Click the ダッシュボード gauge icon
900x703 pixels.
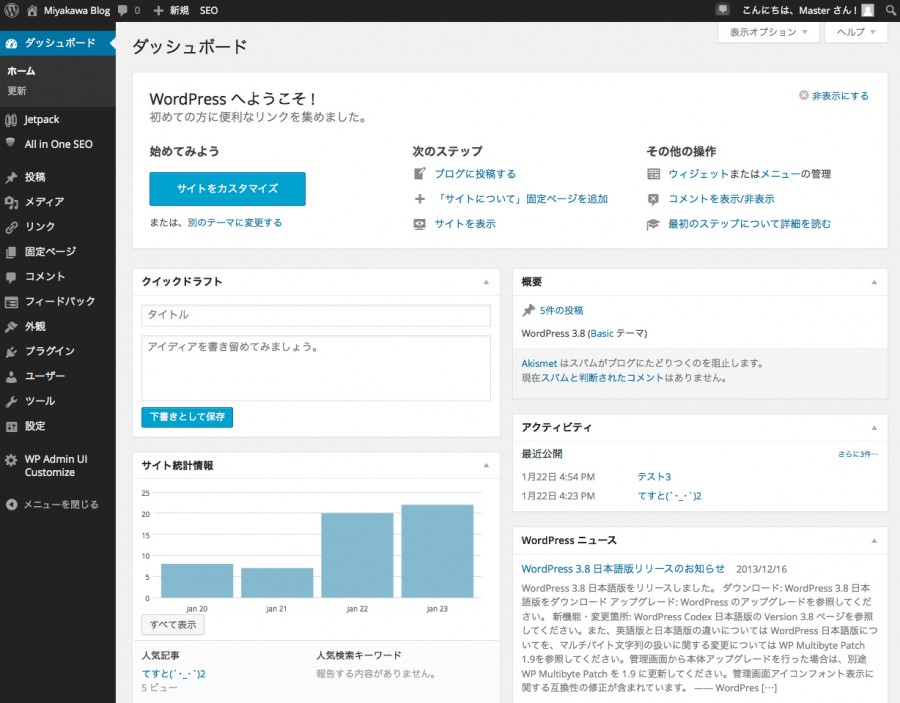[11, 43]
